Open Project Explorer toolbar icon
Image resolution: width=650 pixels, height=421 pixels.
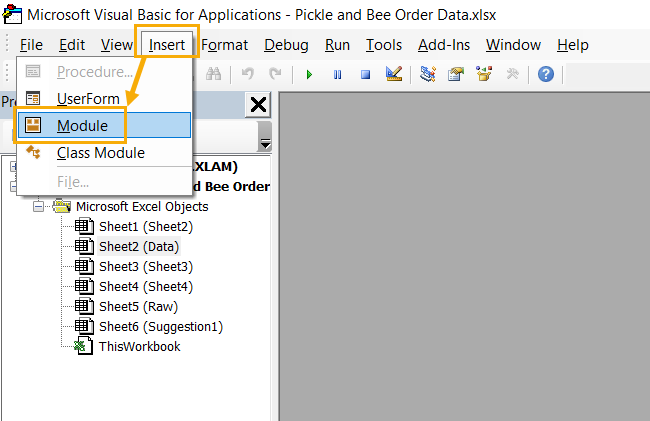(427, 74)
